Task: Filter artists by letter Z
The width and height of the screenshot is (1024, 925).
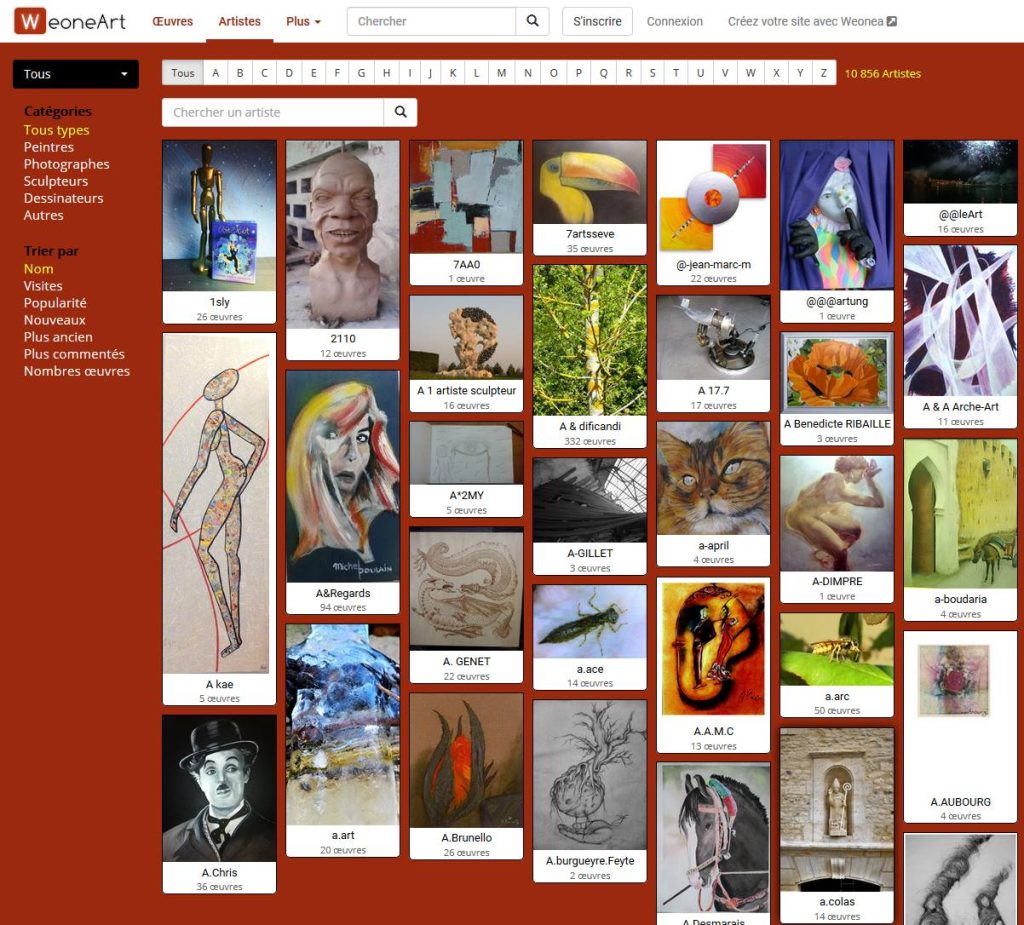Action: click(824, 73)
